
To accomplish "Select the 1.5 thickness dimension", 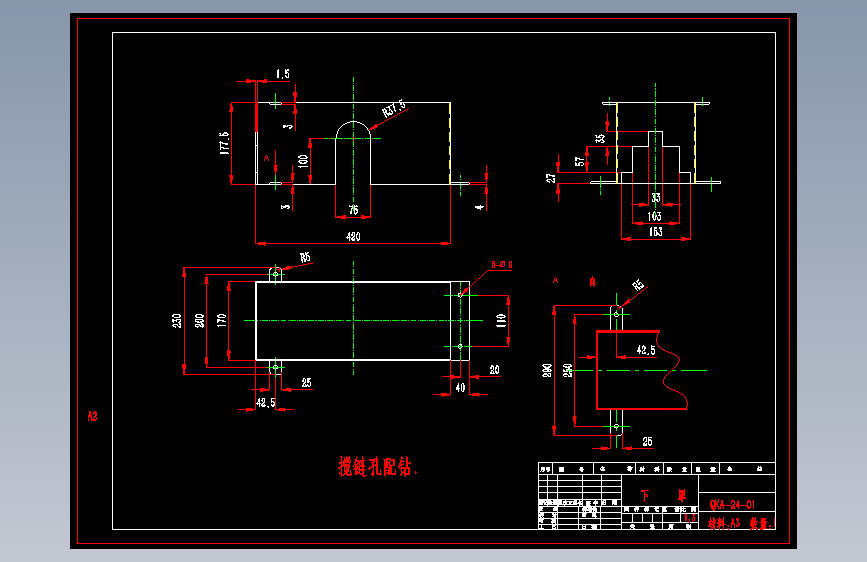I will 283,74.
